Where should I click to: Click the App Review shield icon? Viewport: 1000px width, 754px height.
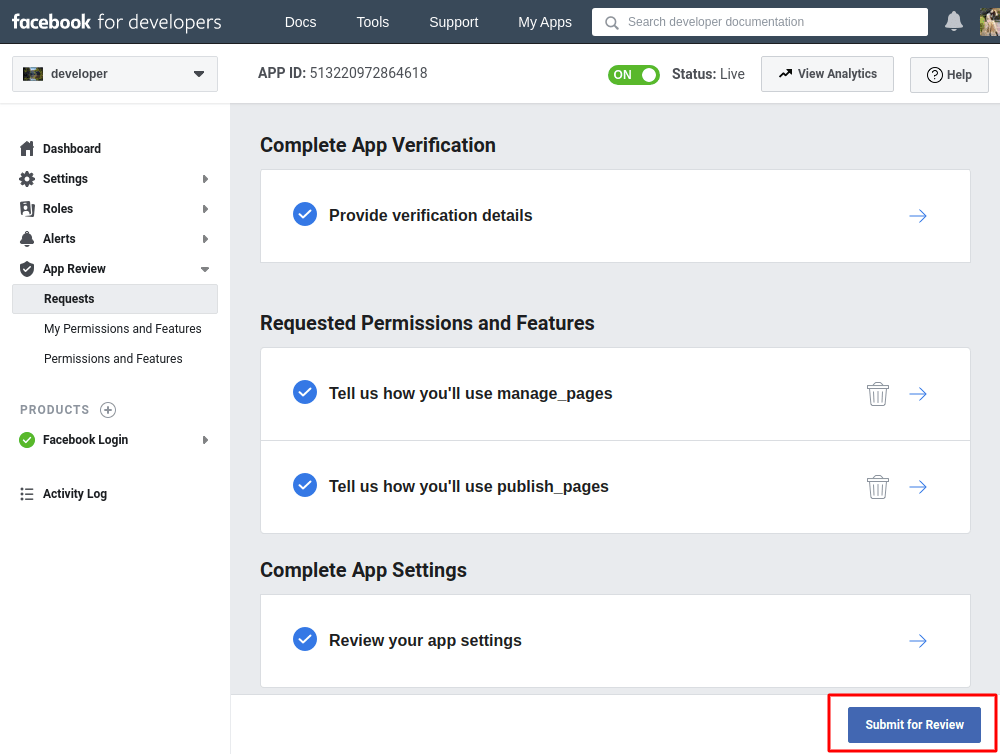click(x=27, y=269)
